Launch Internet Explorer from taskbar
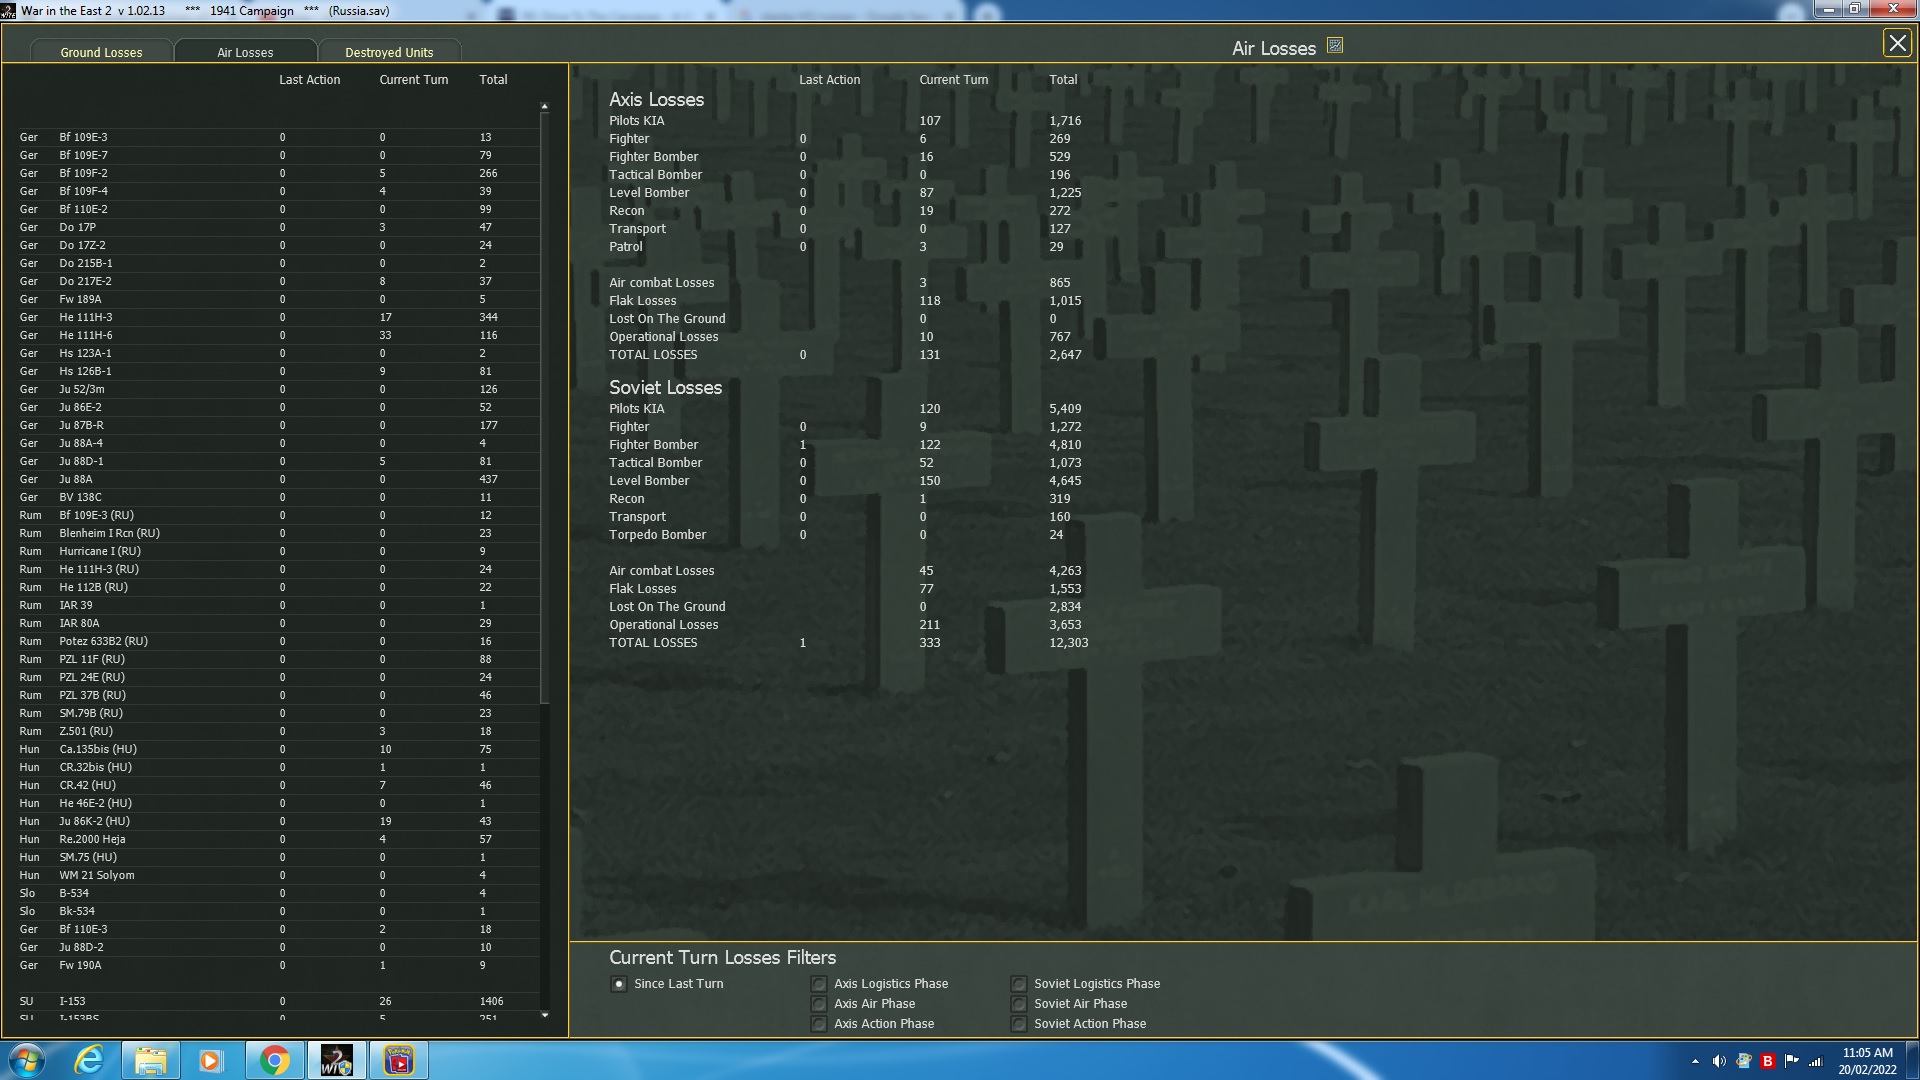1920x1080 pixels. (x=90, y=1060)
